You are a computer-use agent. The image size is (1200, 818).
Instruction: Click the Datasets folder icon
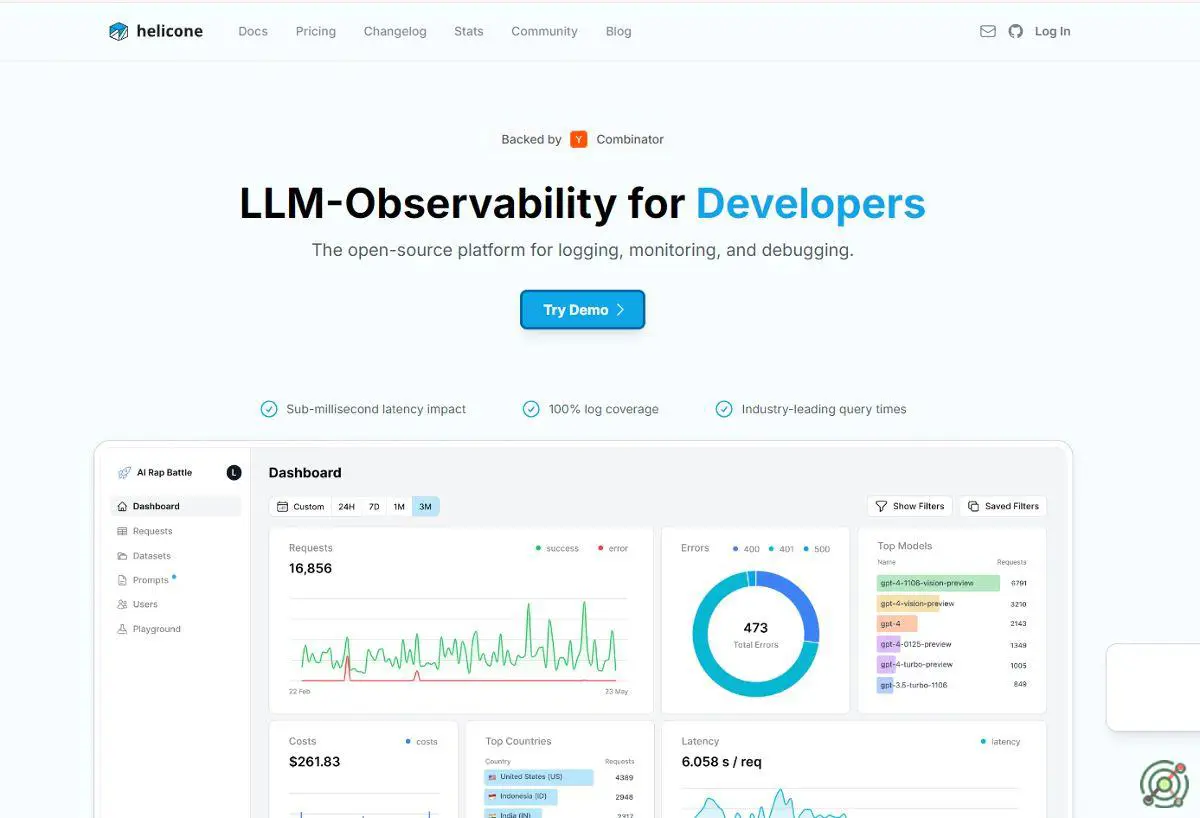pyautogui.click(x=122, y=556)
